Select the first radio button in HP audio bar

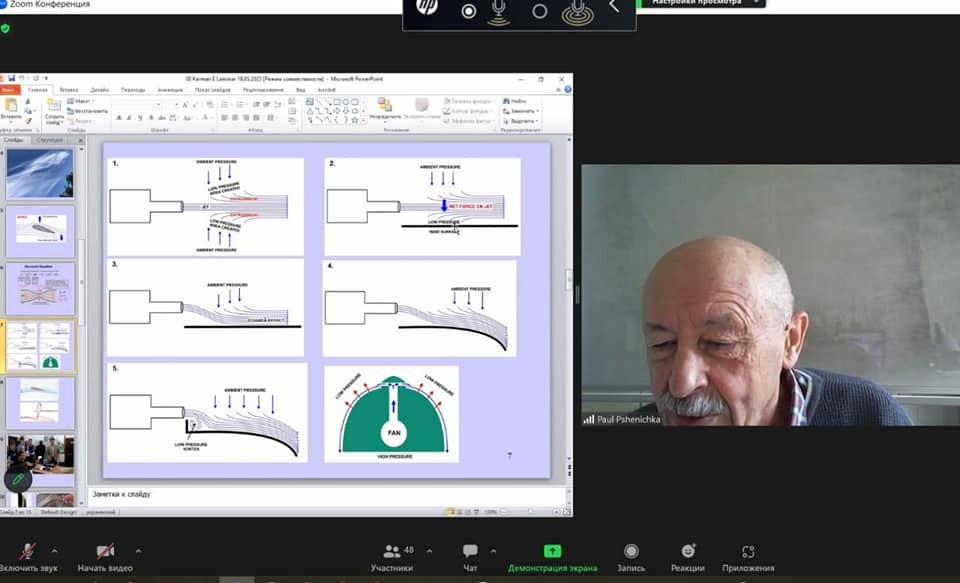pos(468,12)
